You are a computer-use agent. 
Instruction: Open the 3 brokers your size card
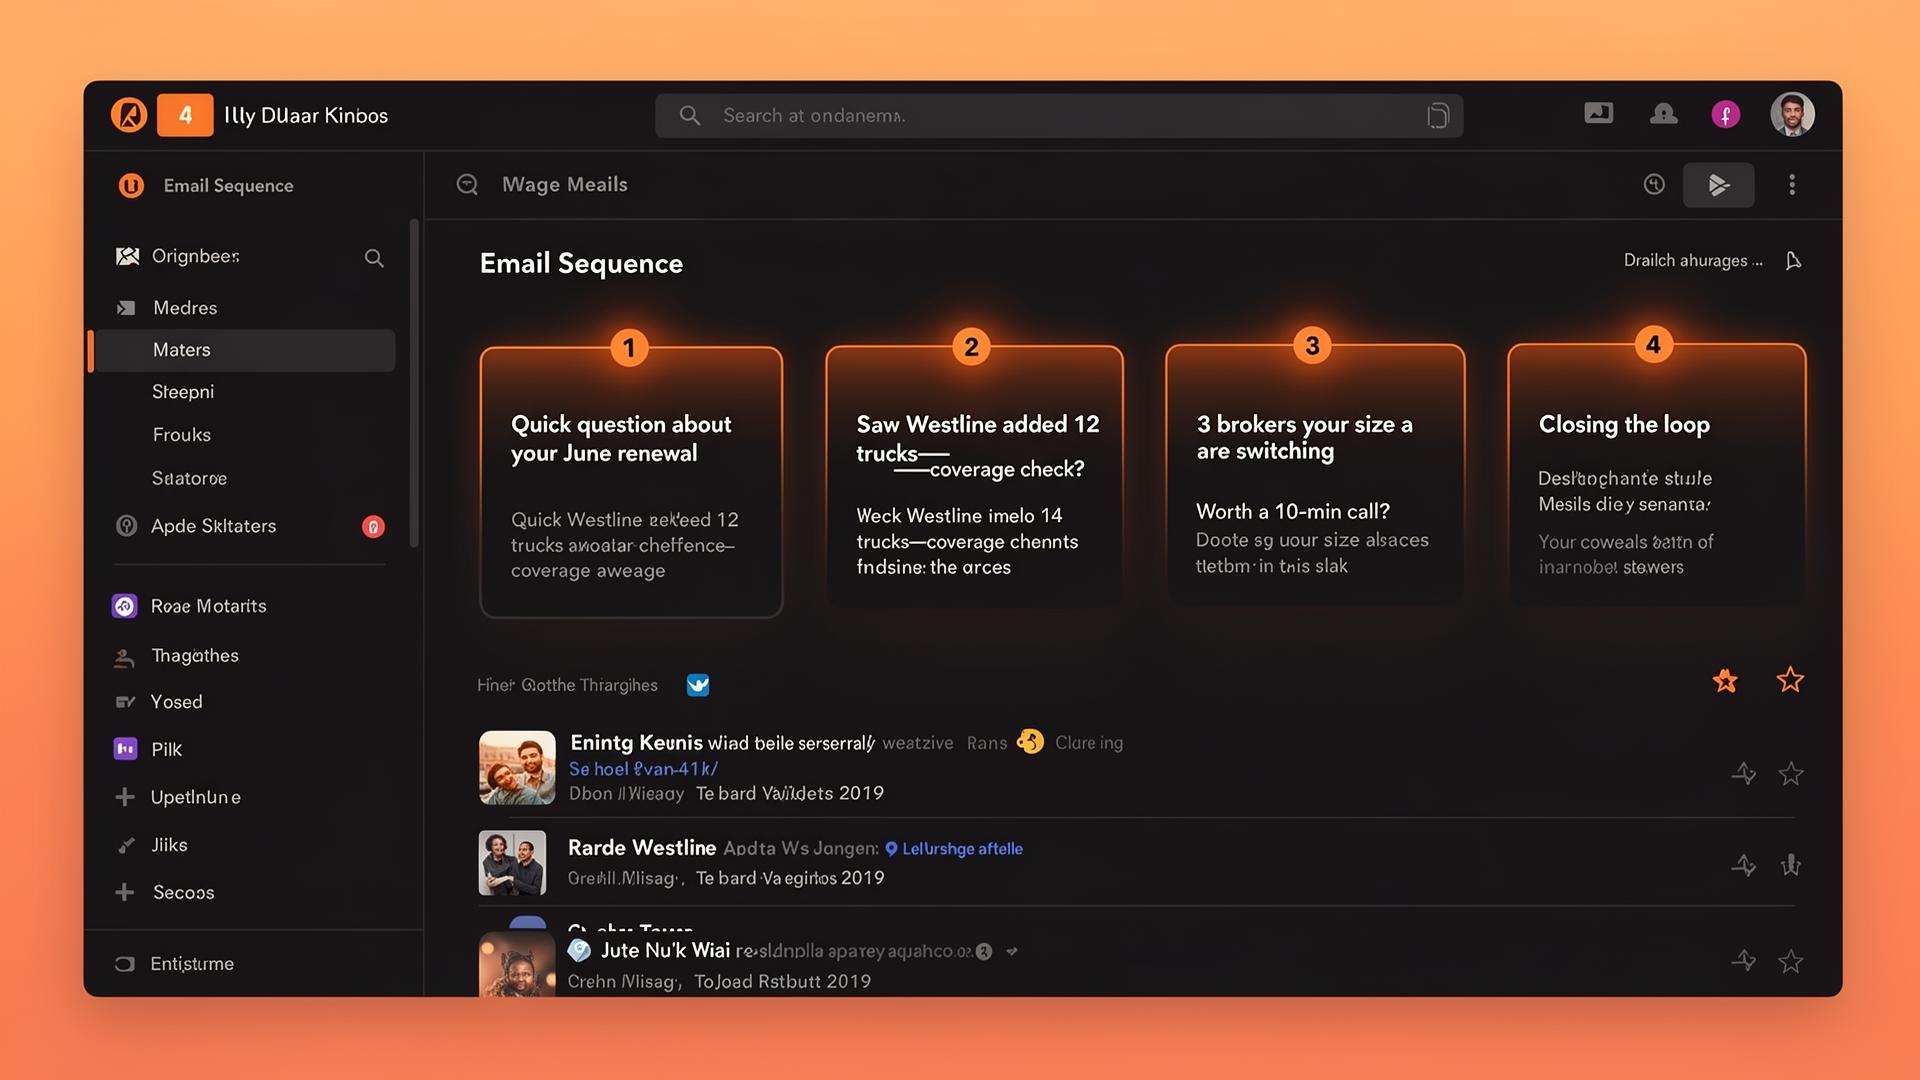1315,474
